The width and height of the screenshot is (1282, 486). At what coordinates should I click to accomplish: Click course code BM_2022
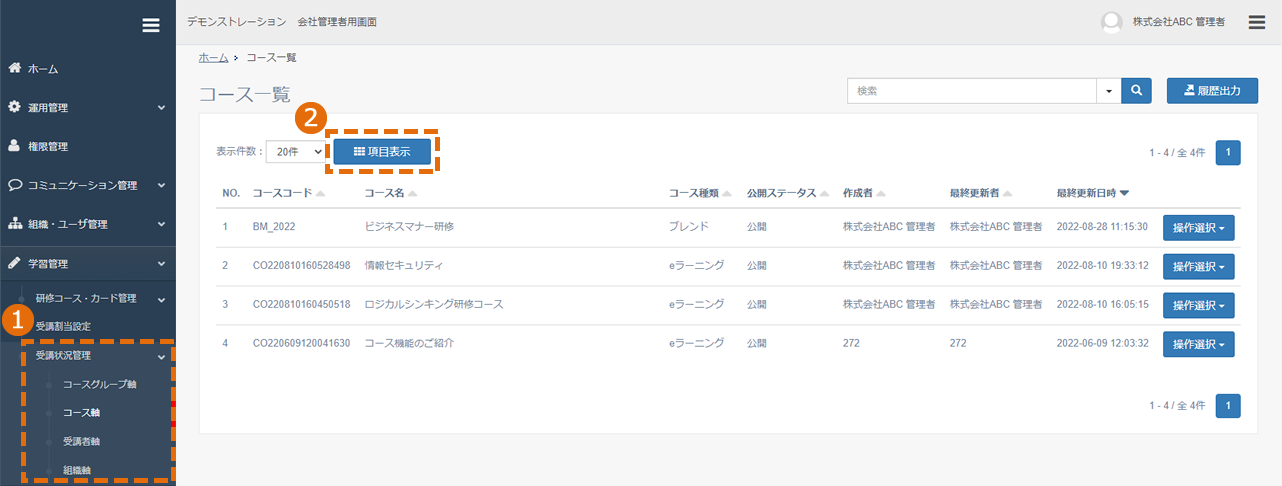[274, 227]
